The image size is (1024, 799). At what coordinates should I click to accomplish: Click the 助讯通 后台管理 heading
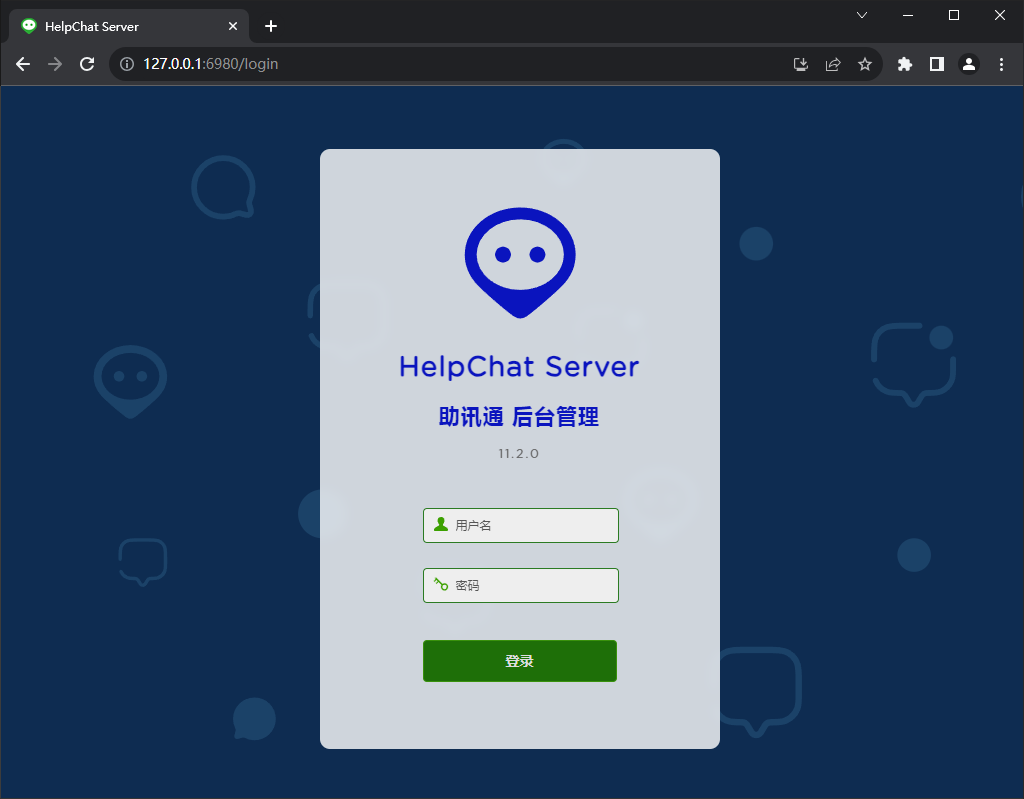[x=519, y=417]
